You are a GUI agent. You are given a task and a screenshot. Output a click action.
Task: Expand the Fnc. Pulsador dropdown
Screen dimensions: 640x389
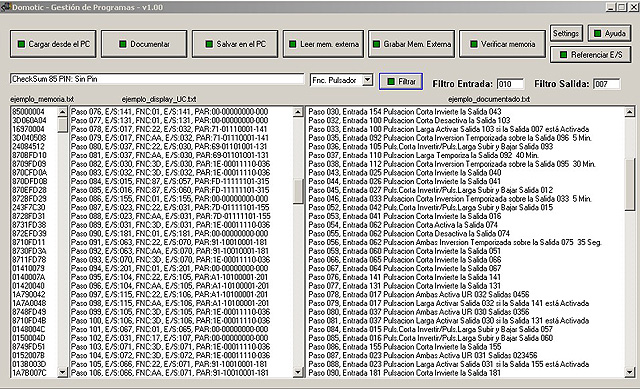coord(368,80)
